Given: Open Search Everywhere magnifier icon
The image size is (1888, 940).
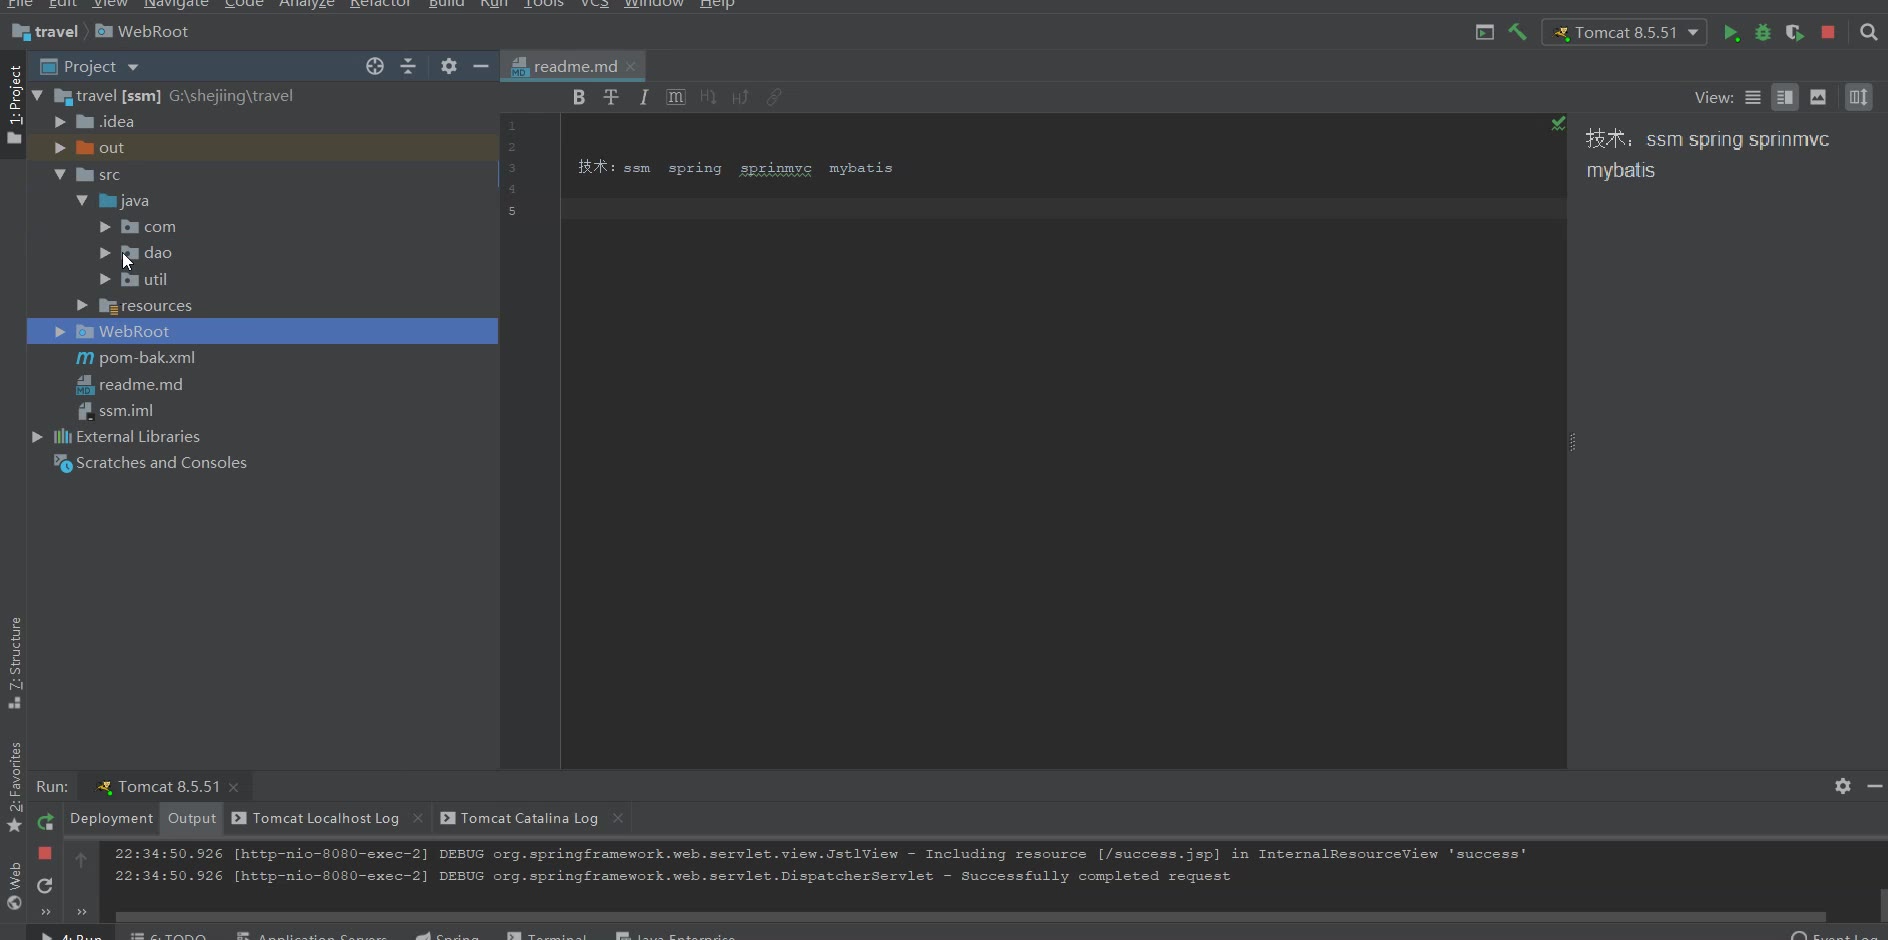Looking at the screenshot, I should [1868, 33].
